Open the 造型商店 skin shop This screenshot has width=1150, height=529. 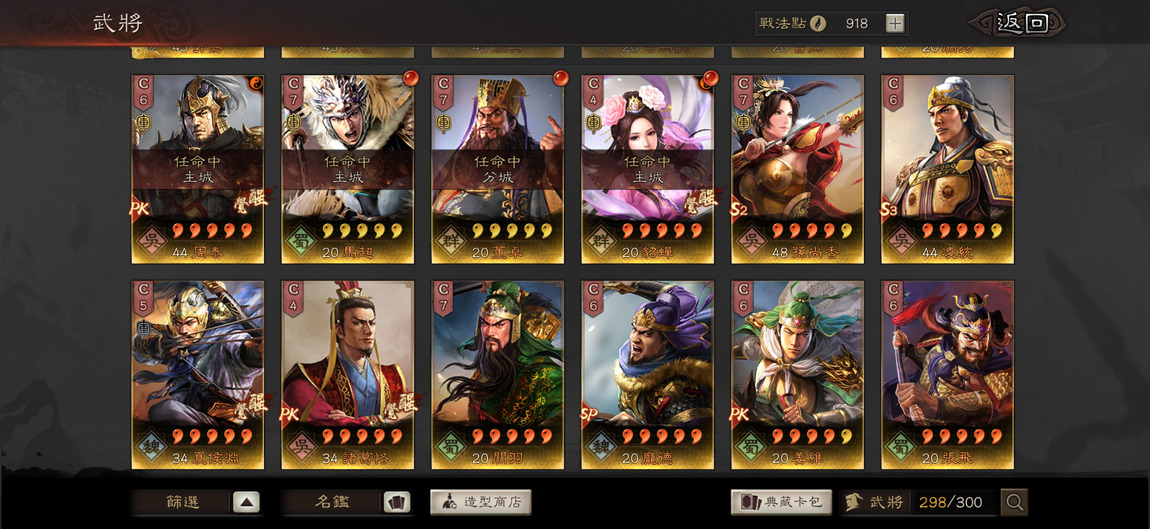[x=480, y=503]
